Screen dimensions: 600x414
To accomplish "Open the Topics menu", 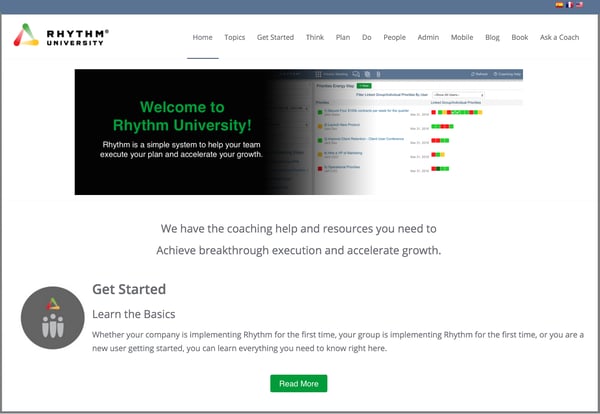I will (x=235, y=37).
